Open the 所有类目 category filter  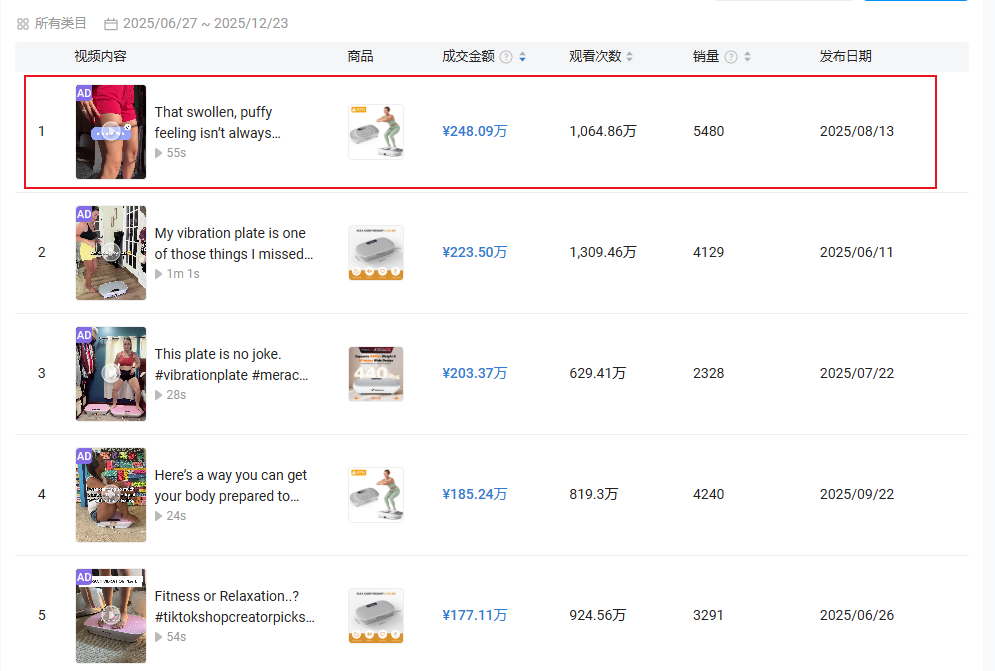point(60,23)
